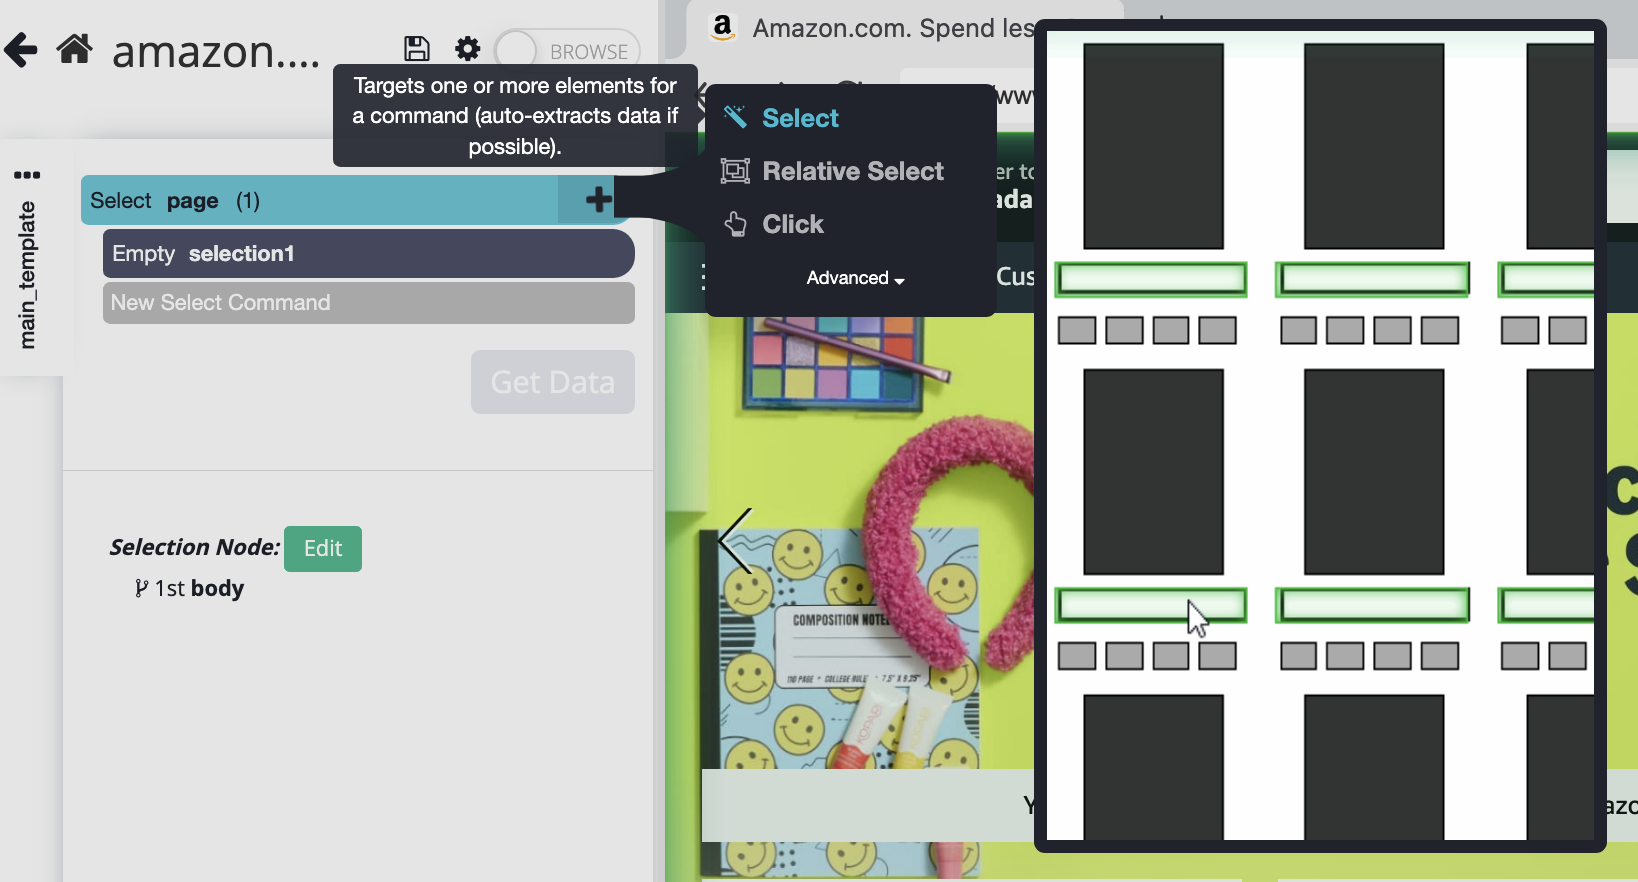Open the three-dots menu above main_template

[x=27, y=175]
